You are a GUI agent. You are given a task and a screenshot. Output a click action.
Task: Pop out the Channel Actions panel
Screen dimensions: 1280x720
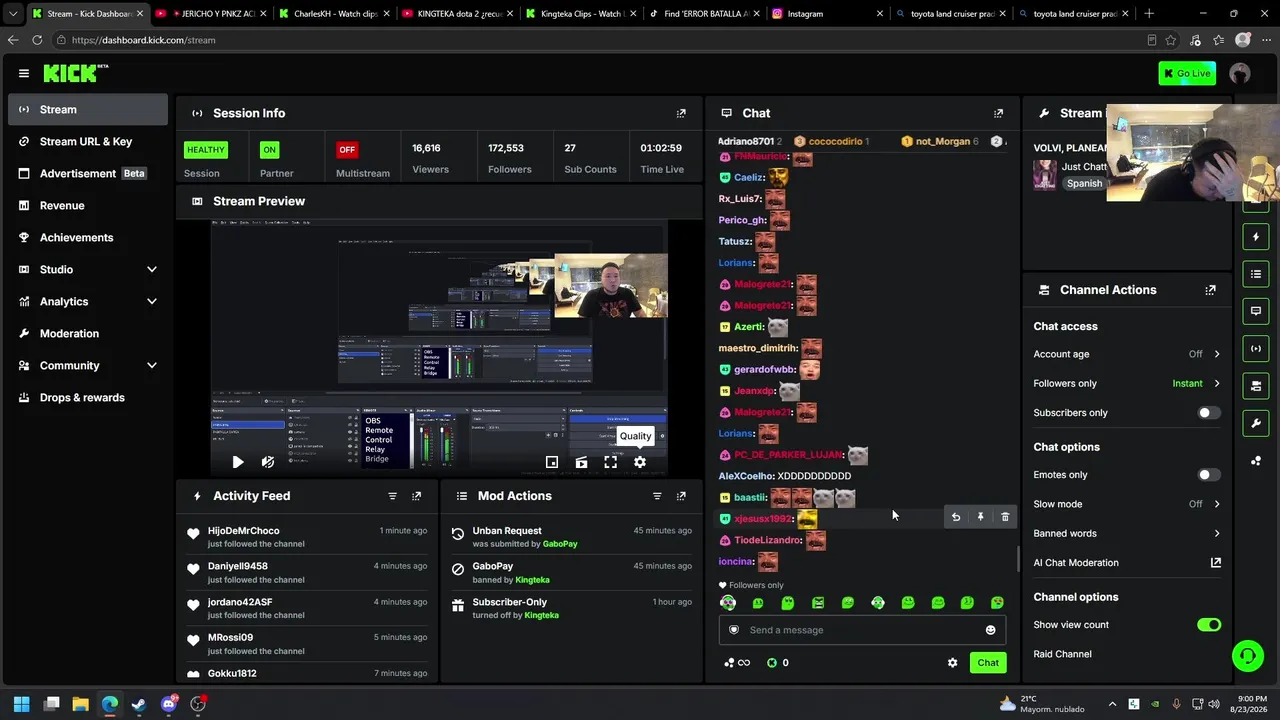coord(1211,290)
